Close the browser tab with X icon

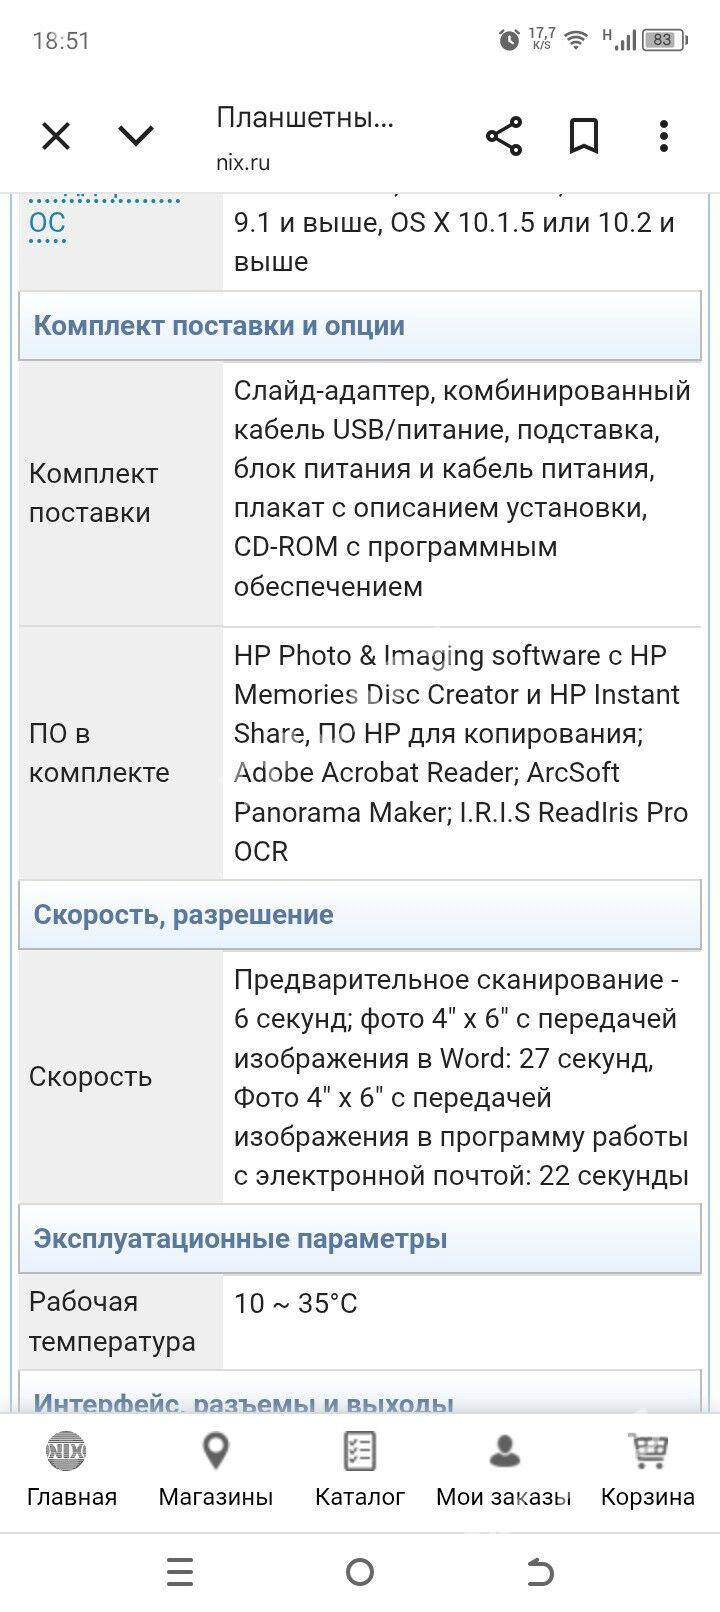56,136
